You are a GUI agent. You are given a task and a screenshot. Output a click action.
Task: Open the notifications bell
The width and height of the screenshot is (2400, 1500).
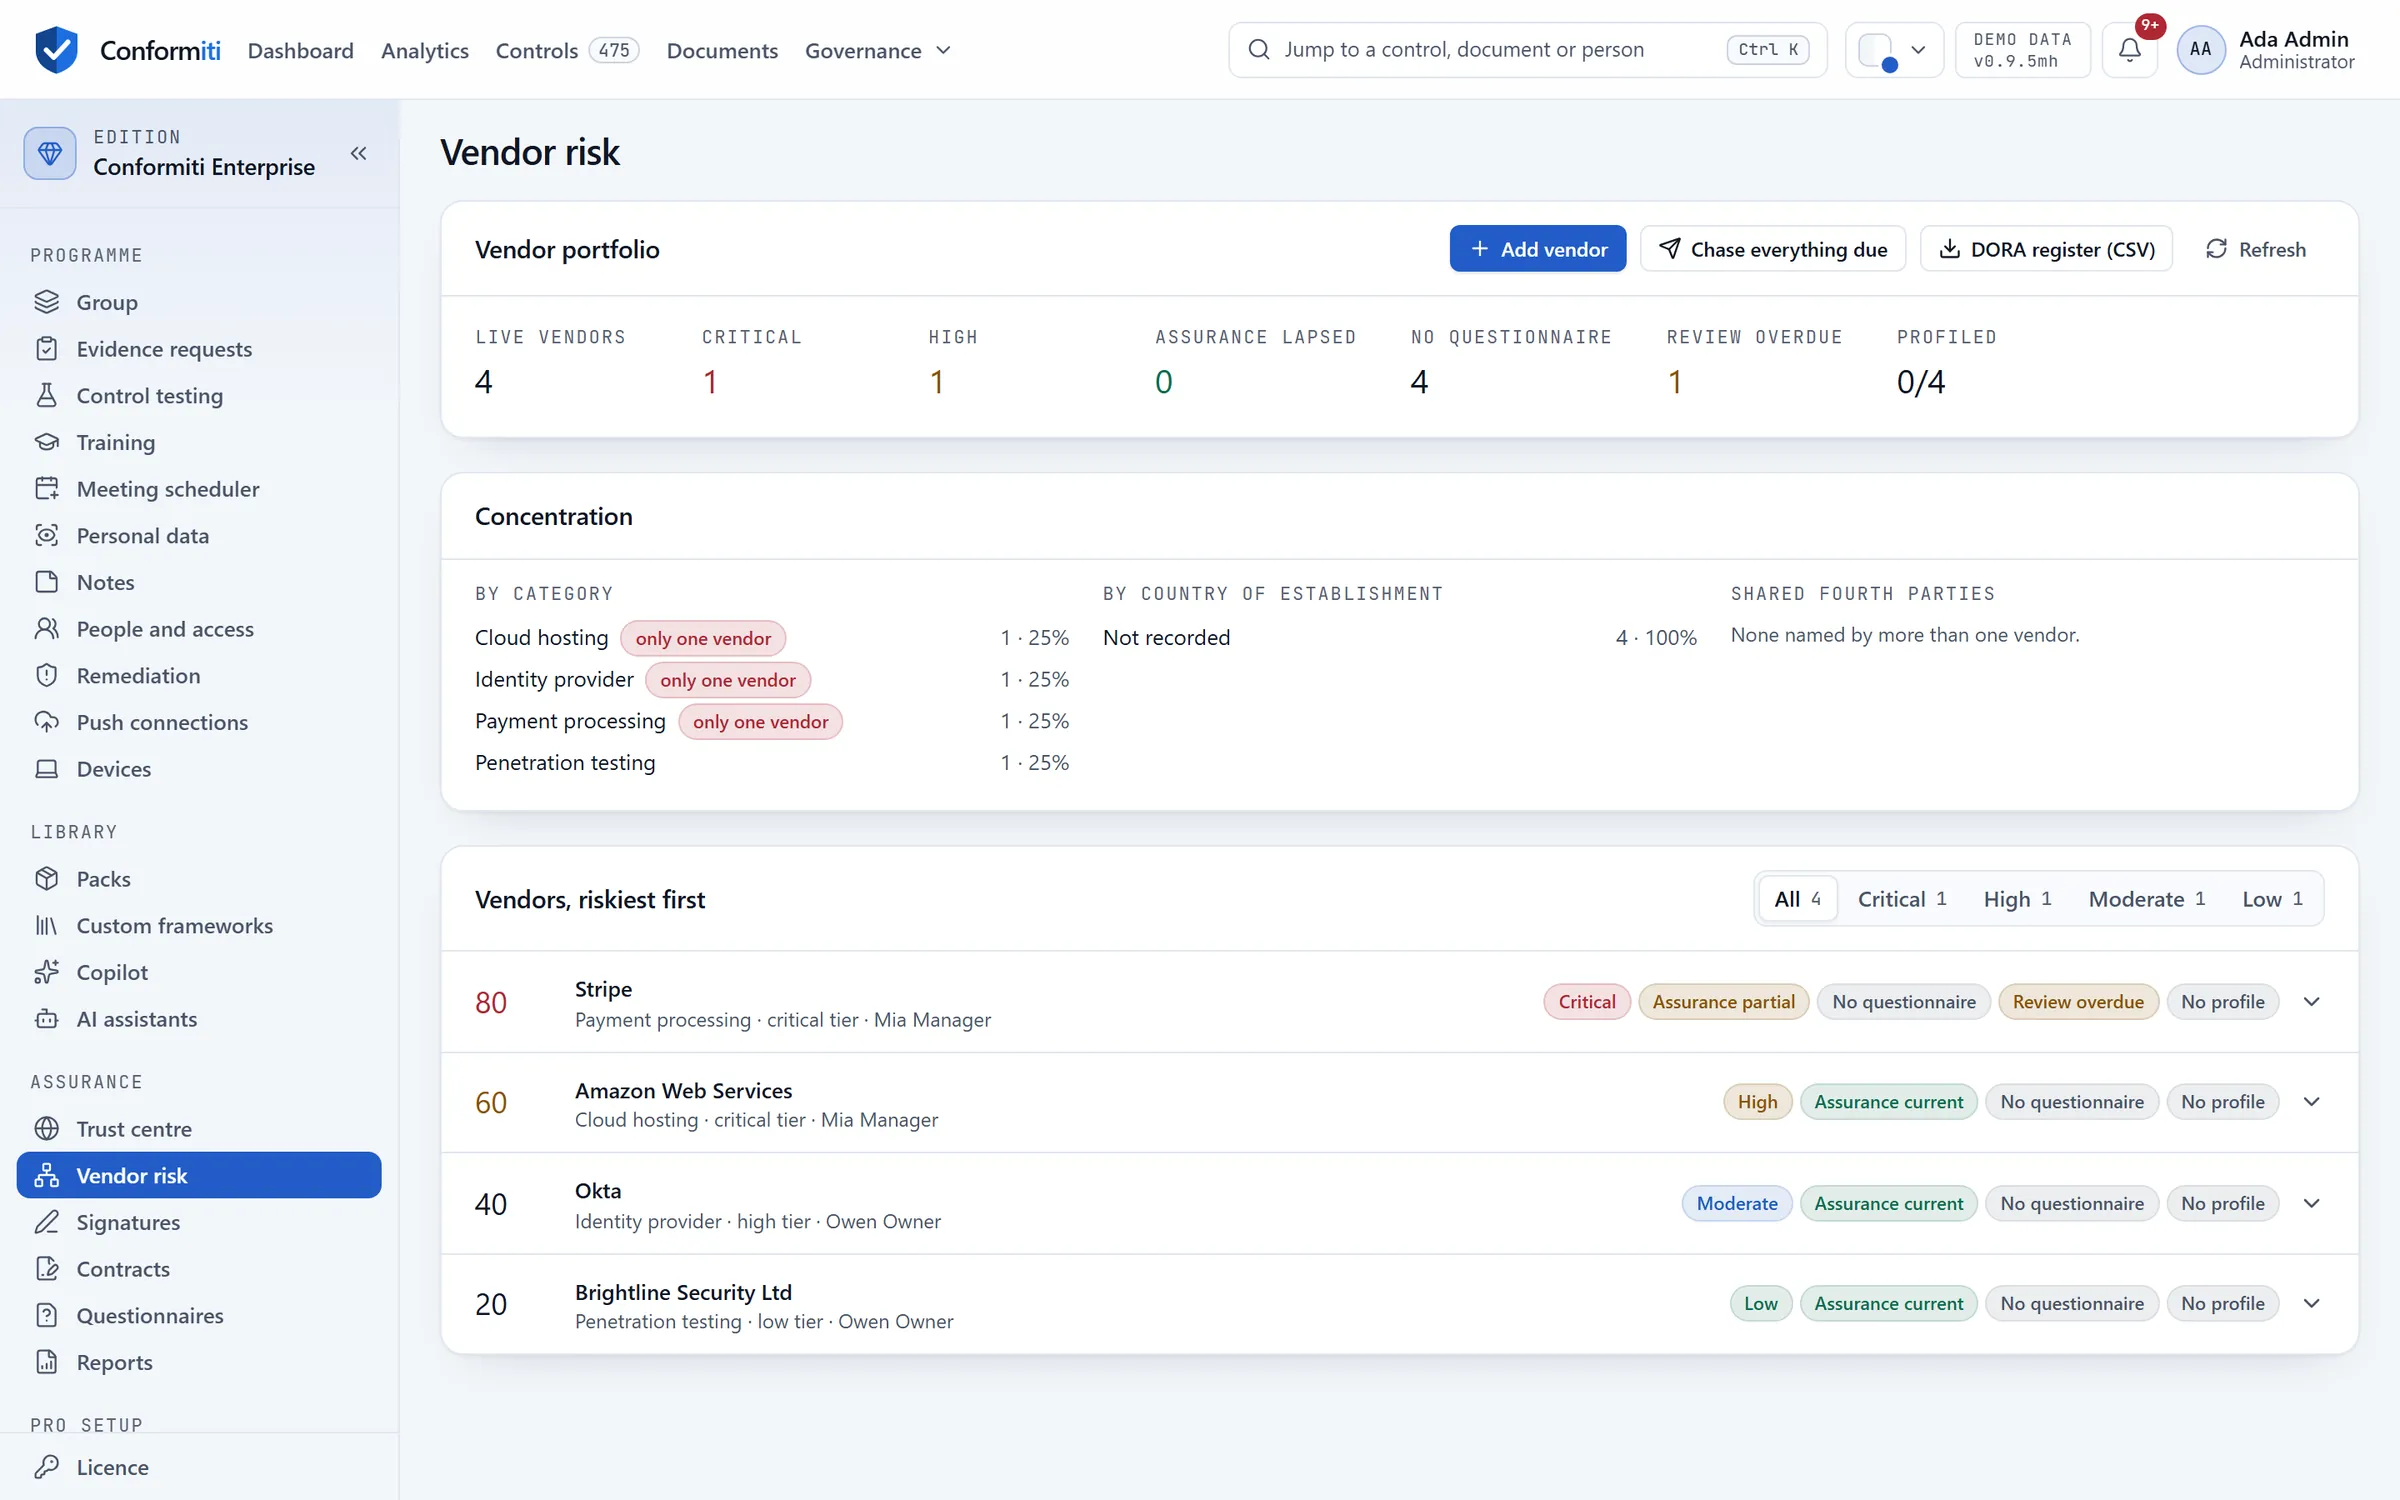2129,49
